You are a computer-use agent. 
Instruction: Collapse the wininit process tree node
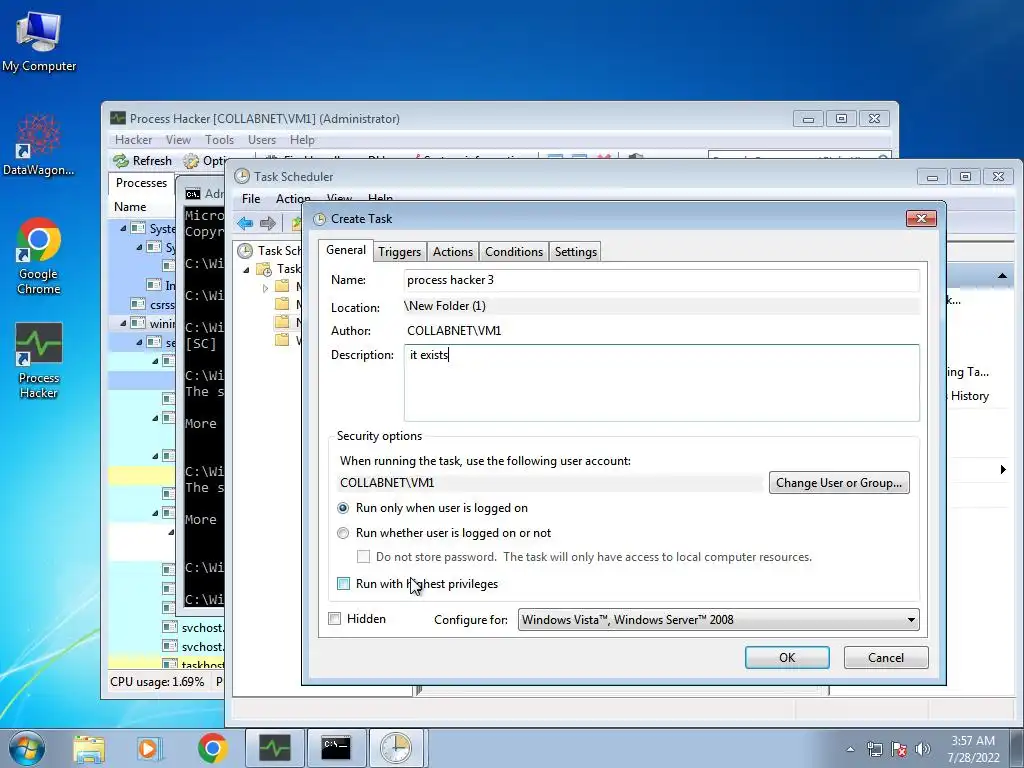(x=123, y=323)
